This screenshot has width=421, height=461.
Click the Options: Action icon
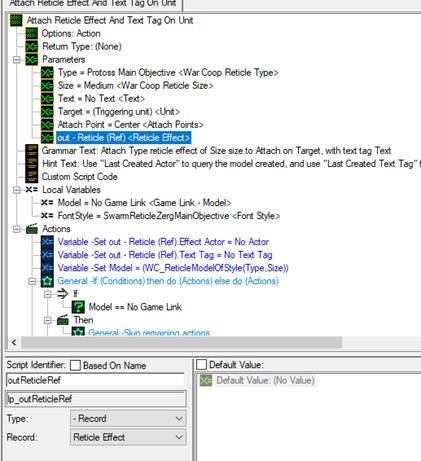[x=32, y=33]
